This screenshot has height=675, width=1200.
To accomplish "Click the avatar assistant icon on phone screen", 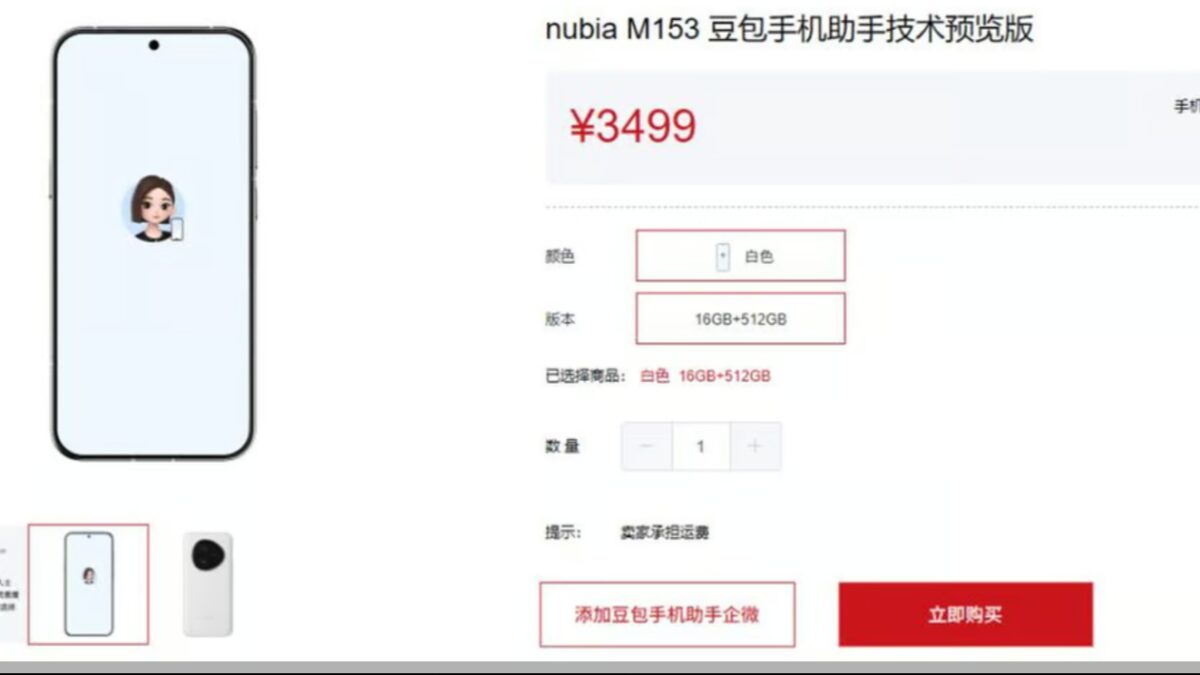I will tap(153, 208).
